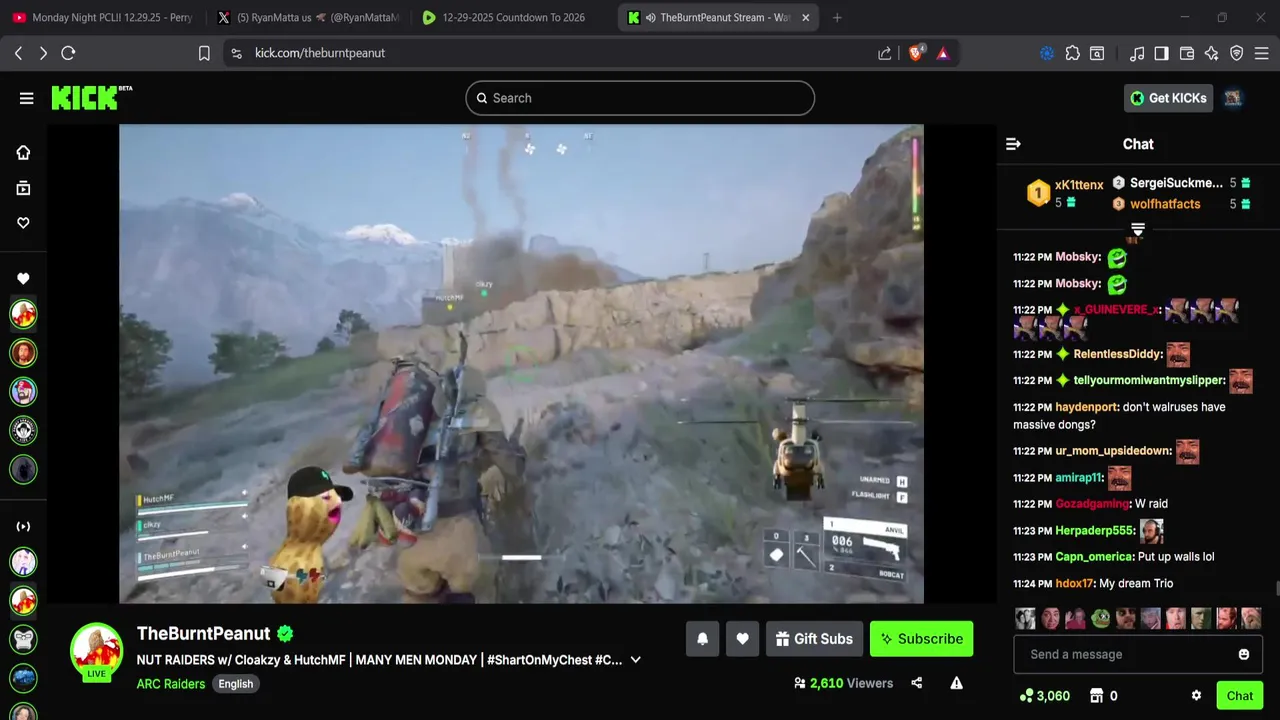Open TheBurntPeanut channel name link

[204, 633]
